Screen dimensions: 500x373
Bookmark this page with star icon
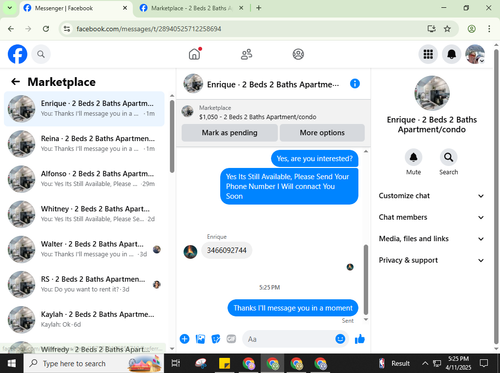(447, 29)
